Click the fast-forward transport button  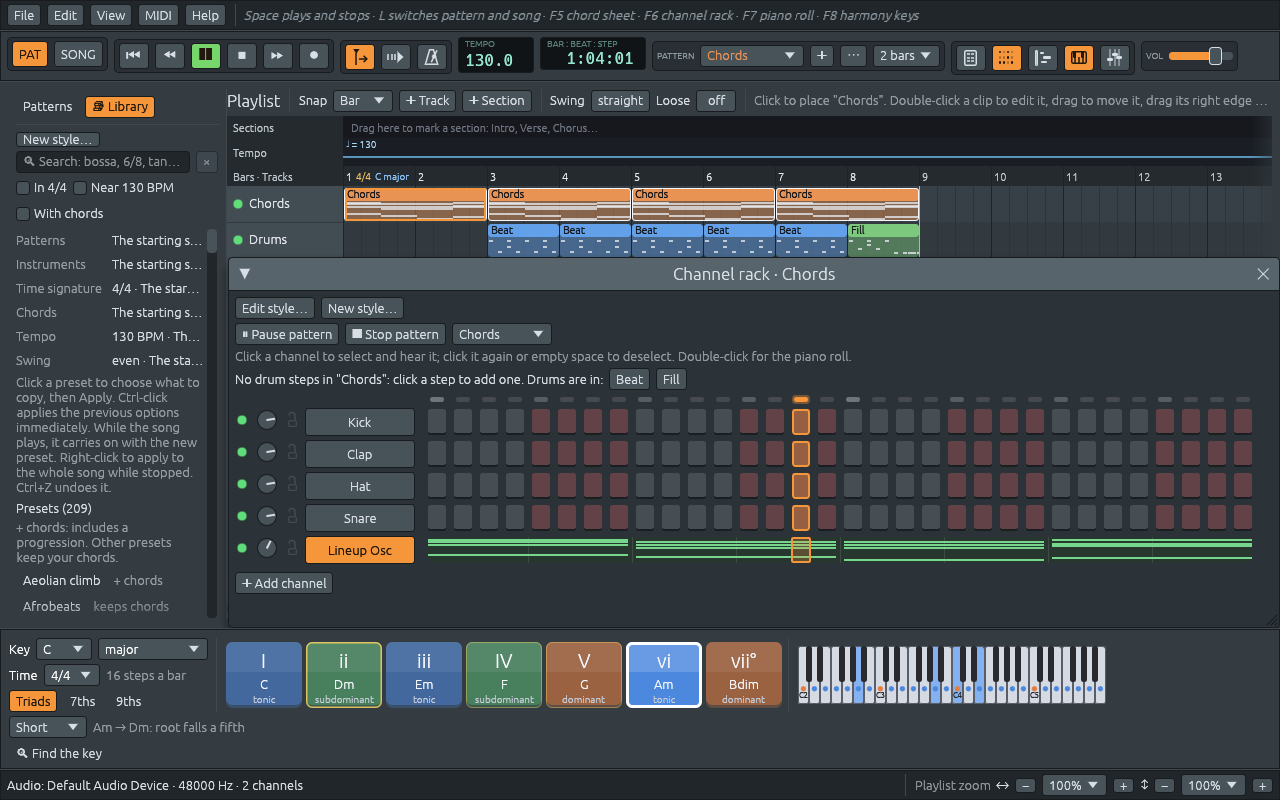tap(278, 56)
